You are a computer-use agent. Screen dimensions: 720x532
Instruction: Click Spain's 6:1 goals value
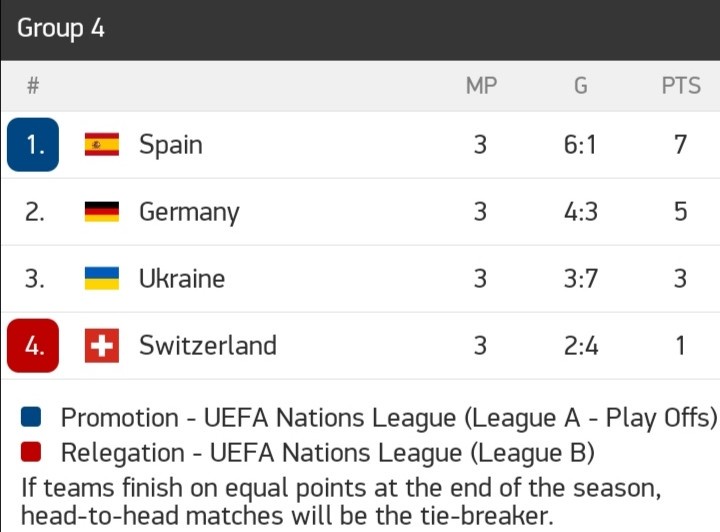(580, 145)
